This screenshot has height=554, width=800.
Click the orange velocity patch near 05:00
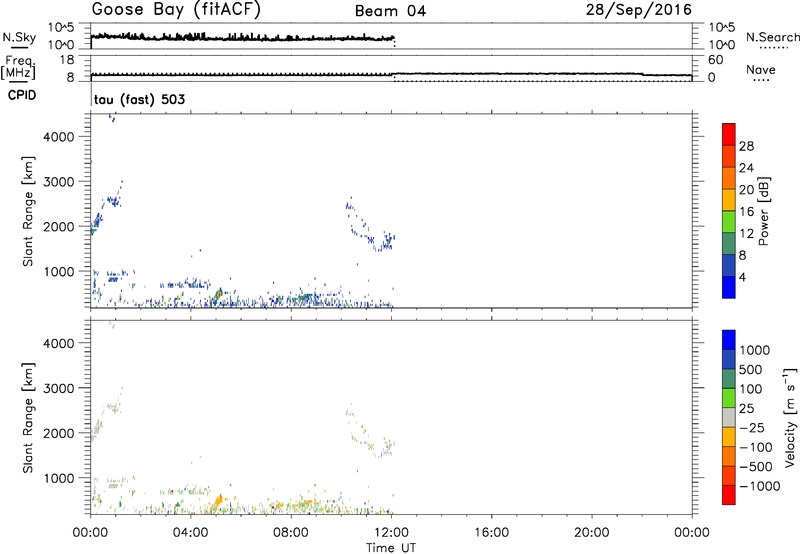(x=218, y=500)
